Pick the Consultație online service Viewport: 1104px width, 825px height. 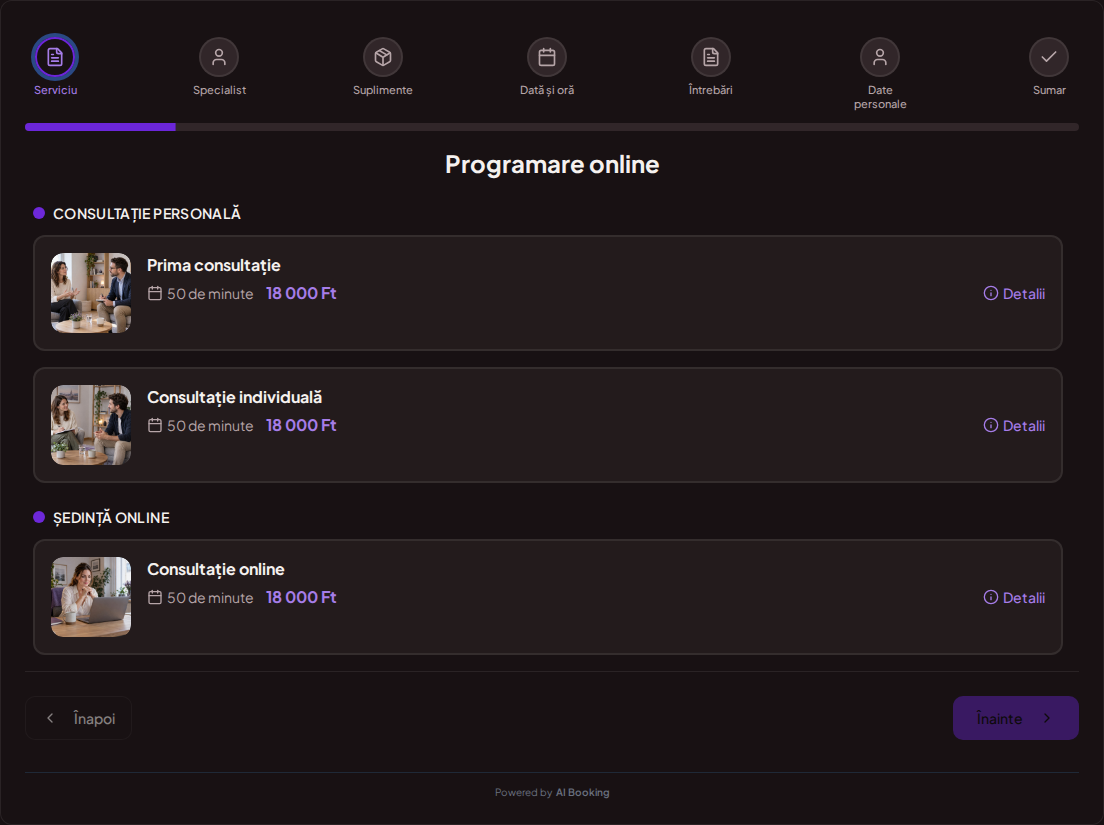coord(548,597)
